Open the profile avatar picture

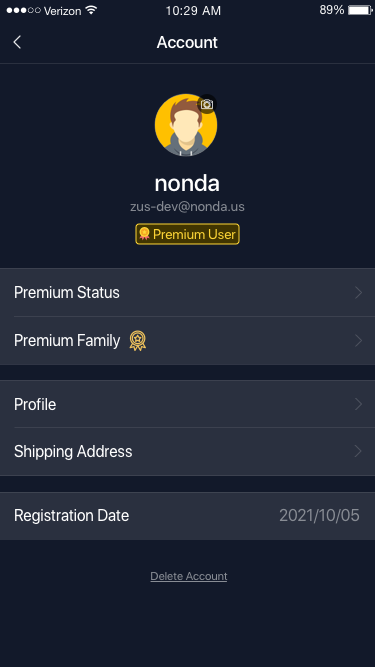186,125
